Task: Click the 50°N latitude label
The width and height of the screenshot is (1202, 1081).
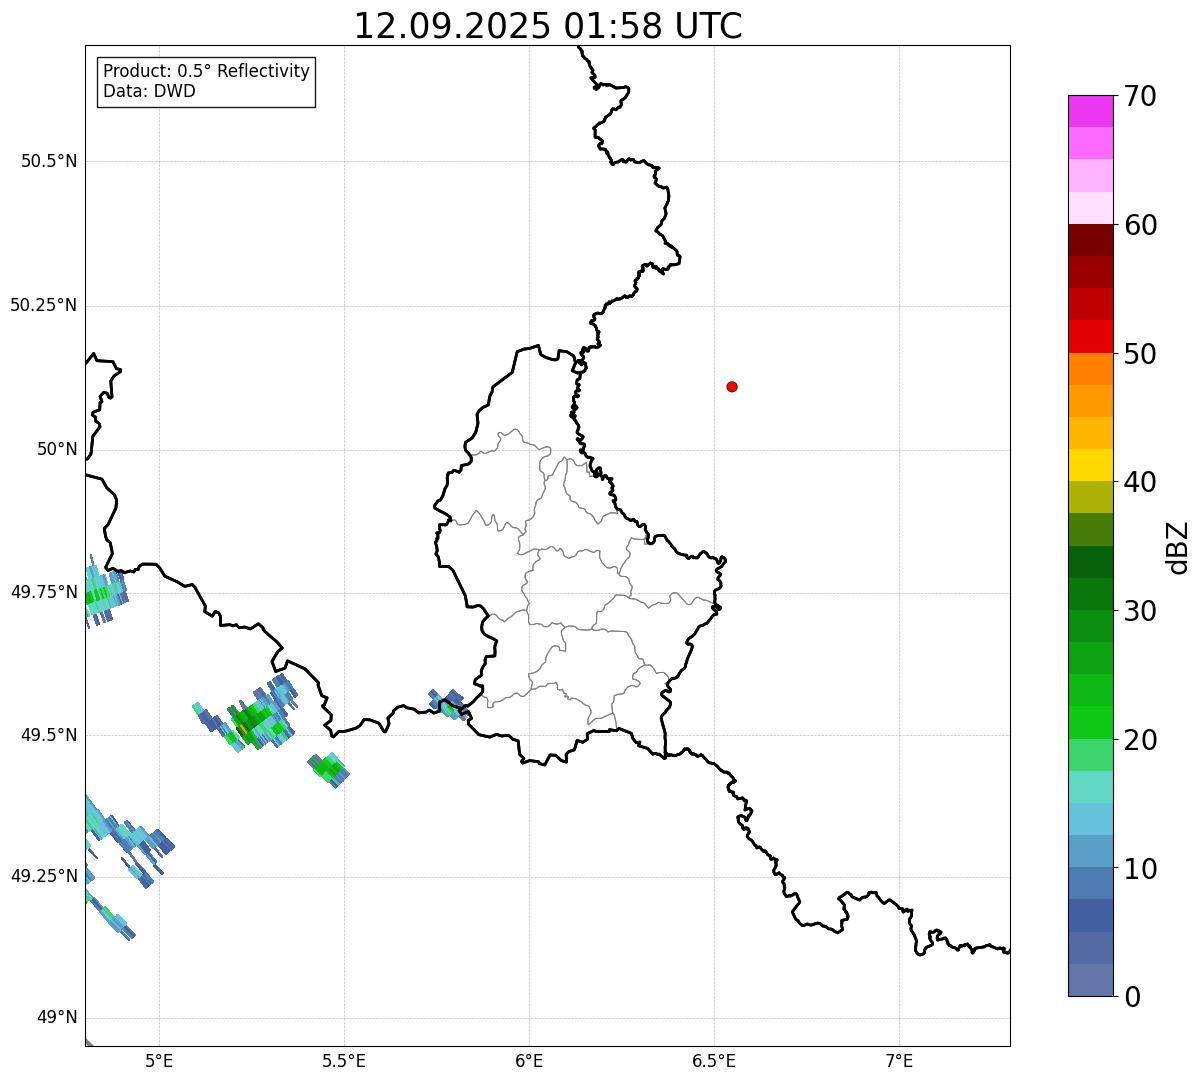Action: click(57, 449)
